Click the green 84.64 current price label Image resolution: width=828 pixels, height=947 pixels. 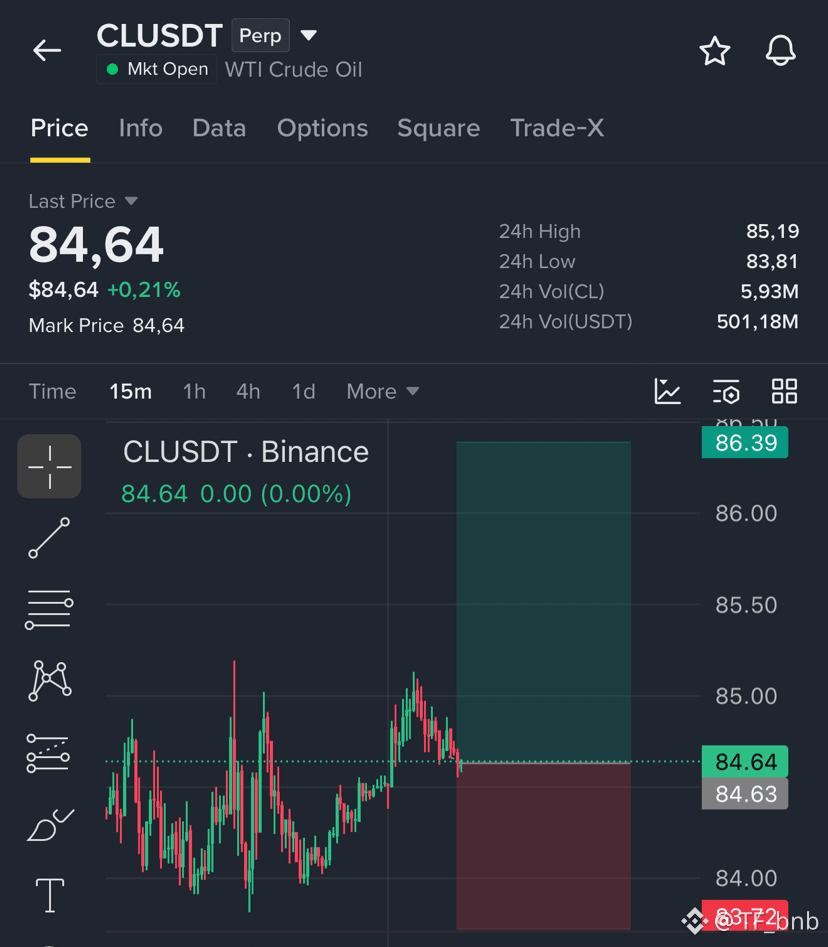pyautogui.click(x=745, y=762)
